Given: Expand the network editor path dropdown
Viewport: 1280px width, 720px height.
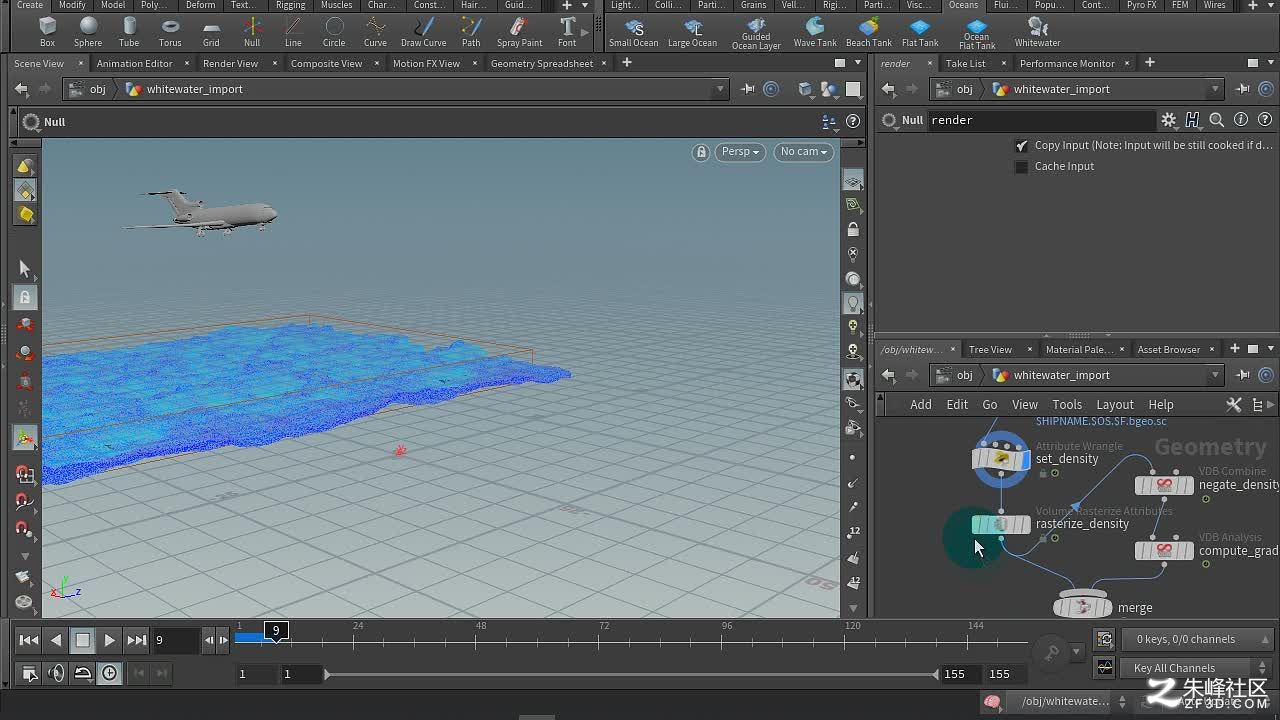Looking at the screenshot, I should coord(1215,375).
